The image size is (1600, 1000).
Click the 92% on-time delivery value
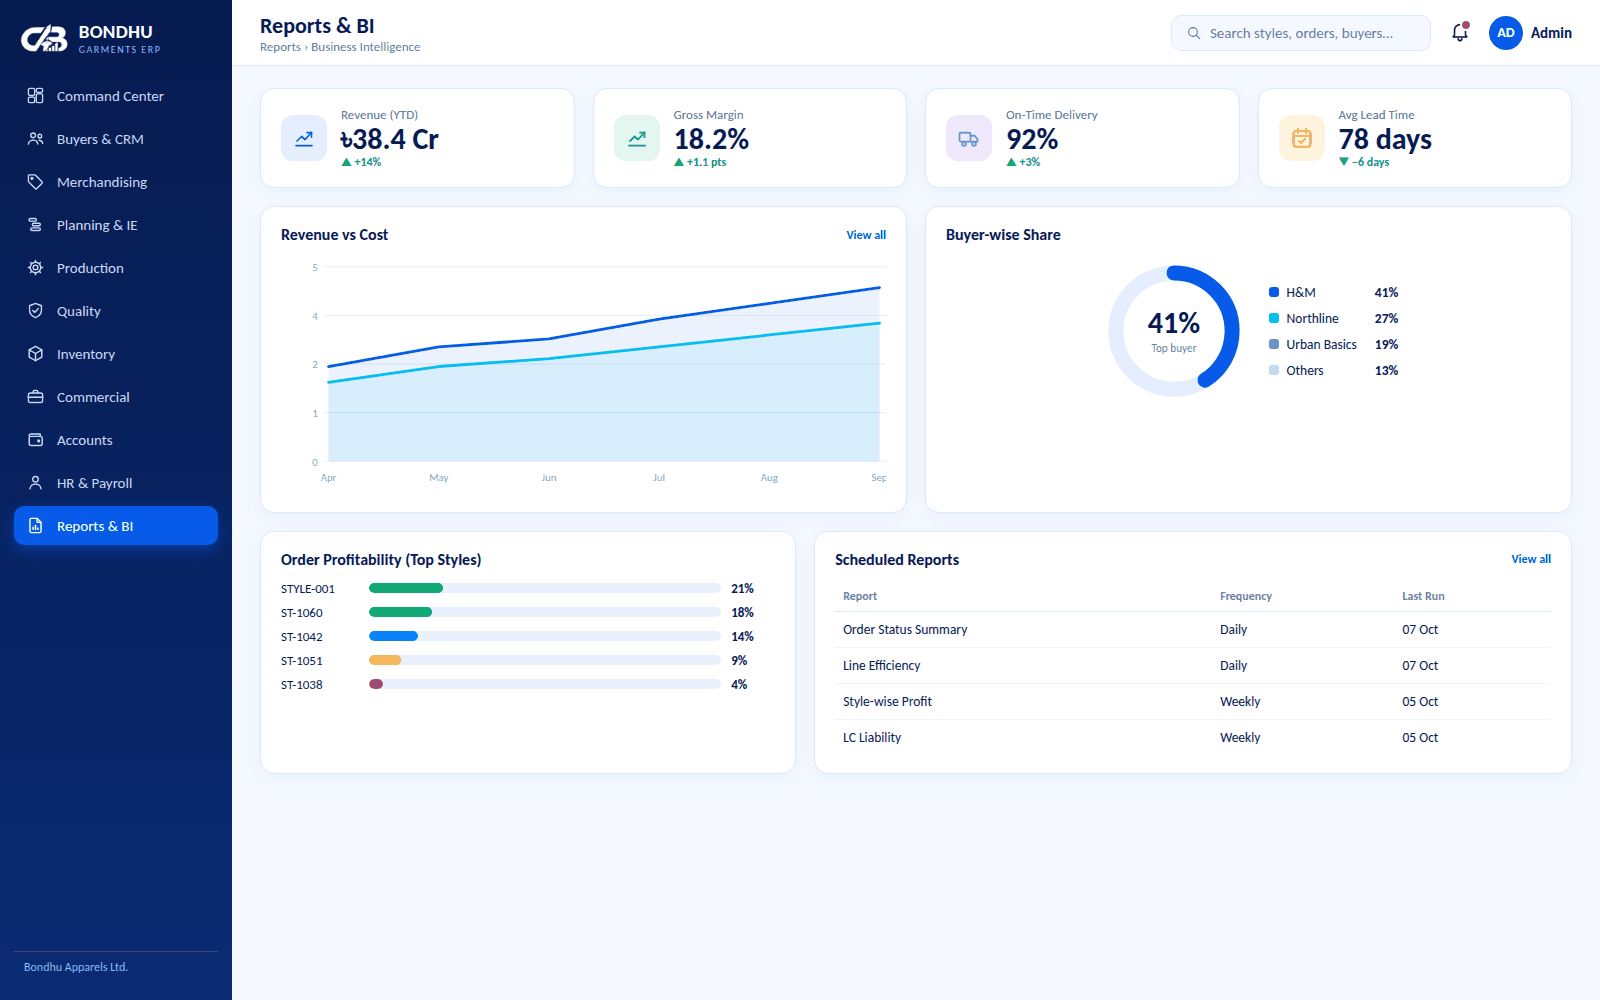click(1032, 139)
